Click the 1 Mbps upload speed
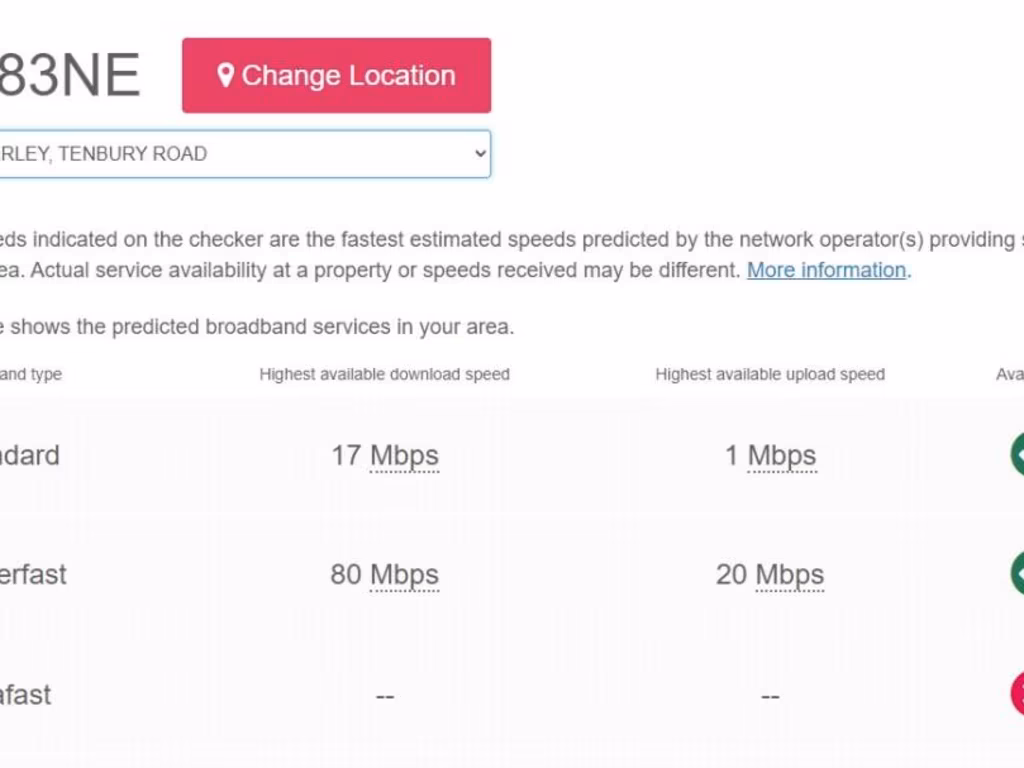This screenshot has width=1024, height=768. pos(770,456)
